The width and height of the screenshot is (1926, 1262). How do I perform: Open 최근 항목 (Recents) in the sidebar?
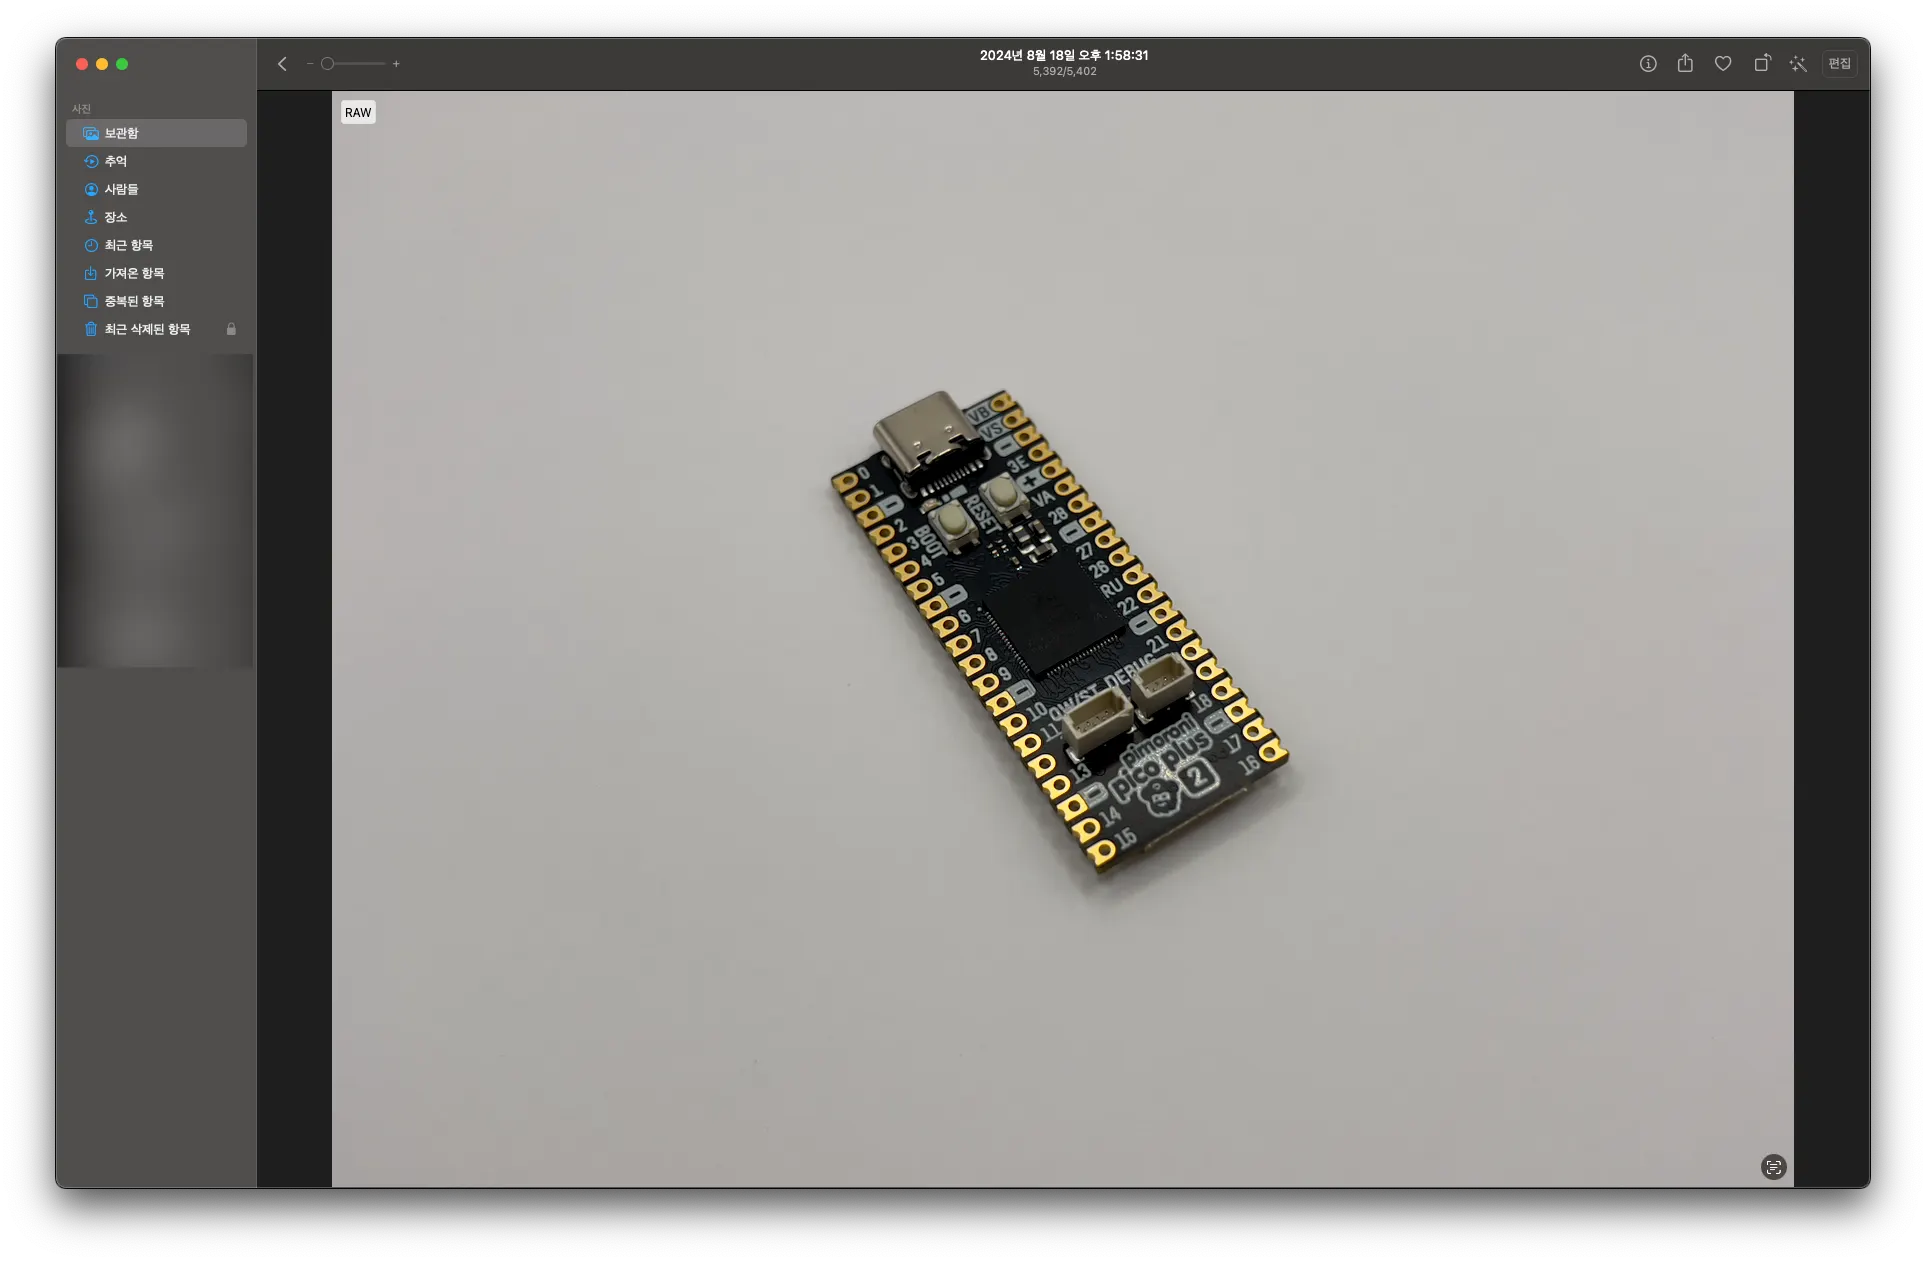(128, 245)
